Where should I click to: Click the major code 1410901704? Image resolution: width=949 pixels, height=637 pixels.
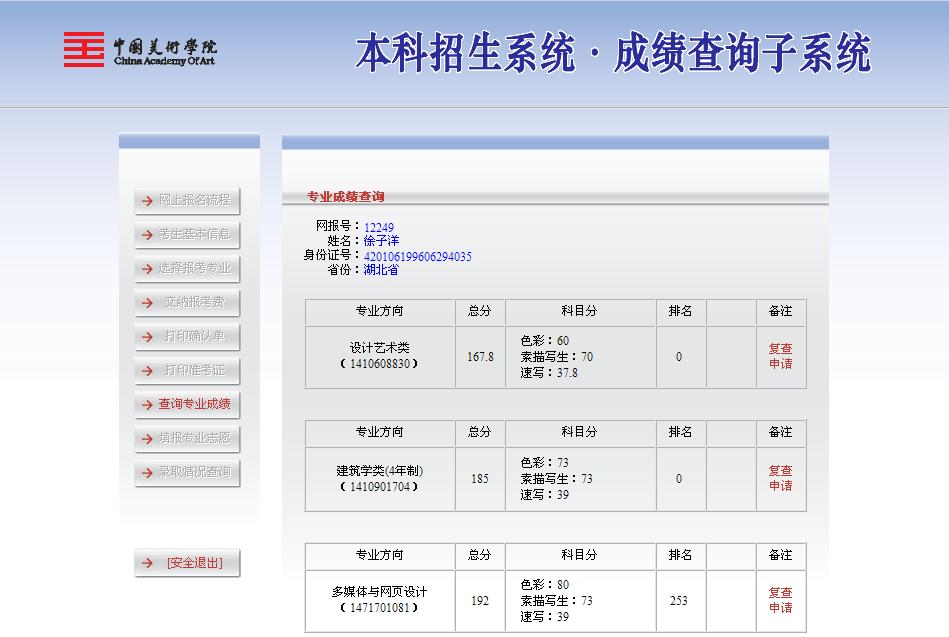tap(379, 486)
